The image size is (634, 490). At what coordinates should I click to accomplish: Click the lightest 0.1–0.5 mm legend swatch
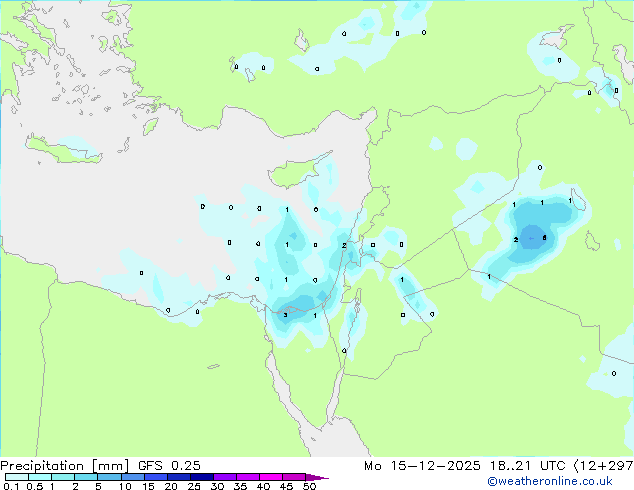[17, 477]
